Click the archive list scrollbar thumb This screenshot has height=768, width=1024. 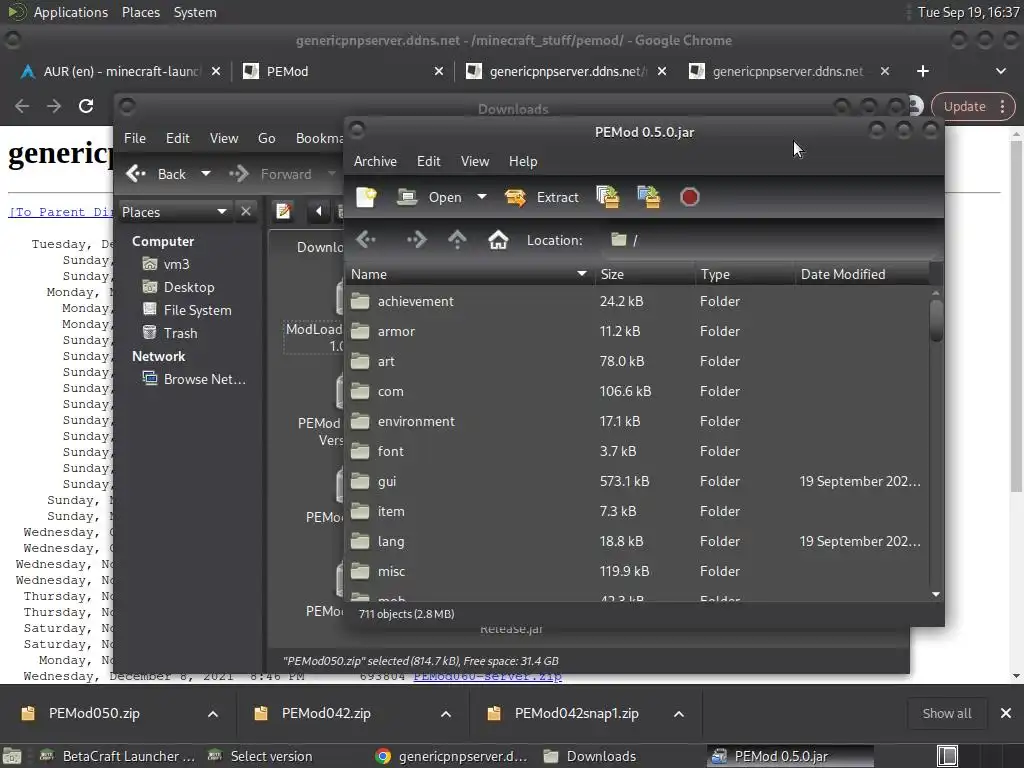tap(936, 320)
